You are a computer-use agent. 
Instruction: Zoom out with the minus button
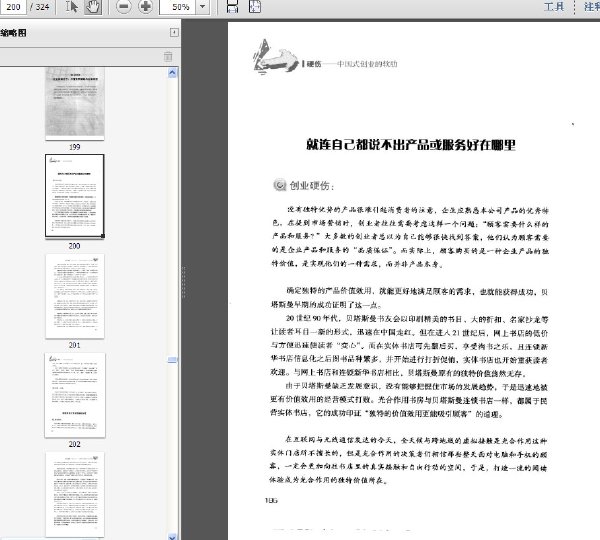(123, 7)
